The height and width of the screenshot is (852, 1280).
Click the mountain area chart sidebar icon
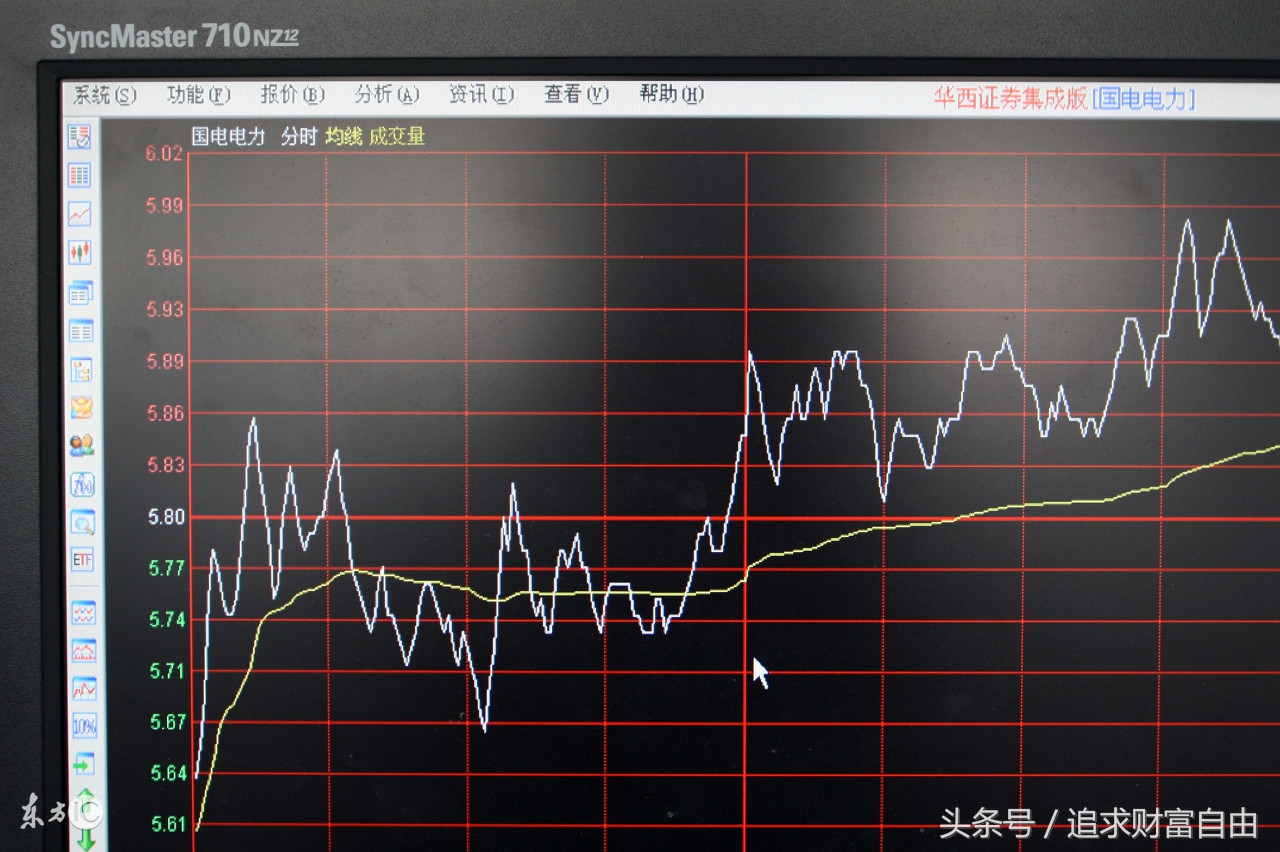coord(83,651)
